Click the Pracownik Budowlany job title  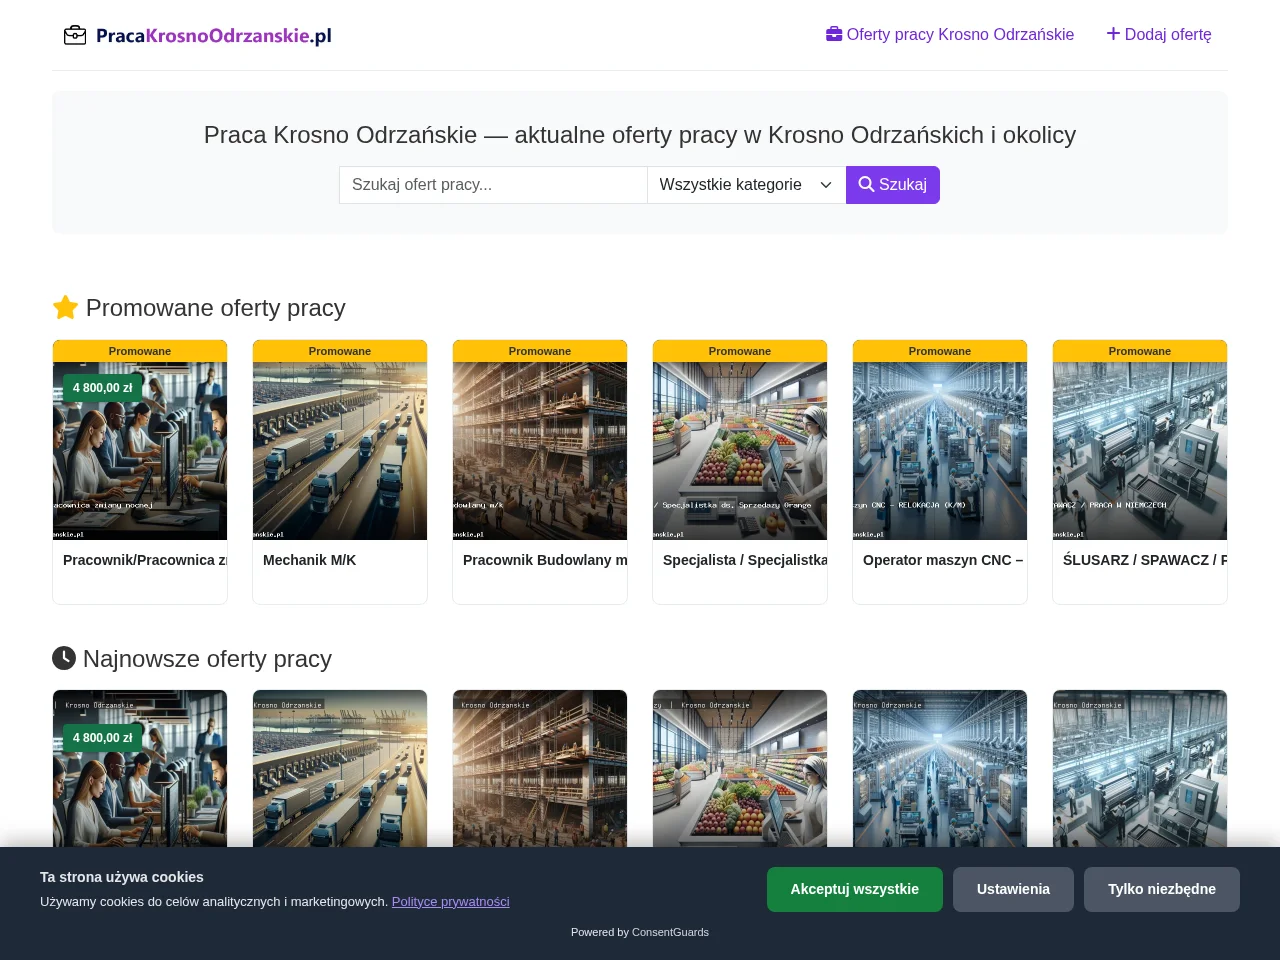pyautogui.click(x=545, y=560)
